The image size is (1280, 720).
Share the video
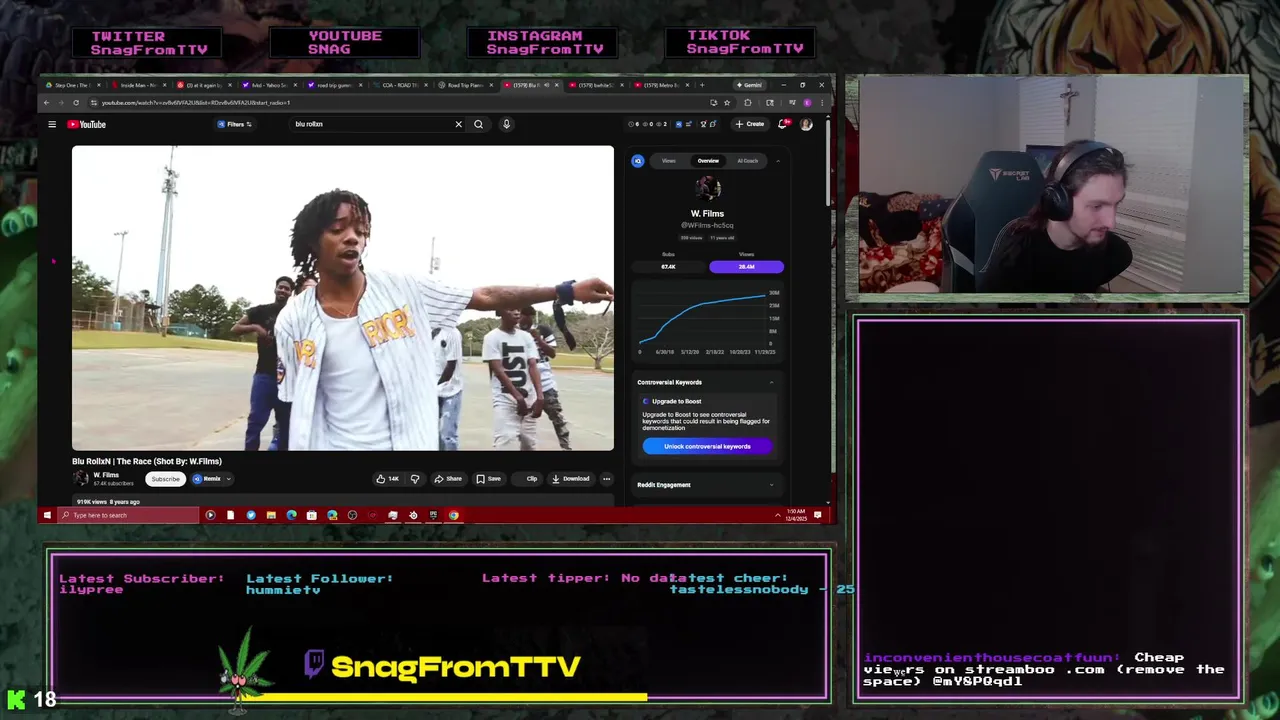tap(448, 479)
